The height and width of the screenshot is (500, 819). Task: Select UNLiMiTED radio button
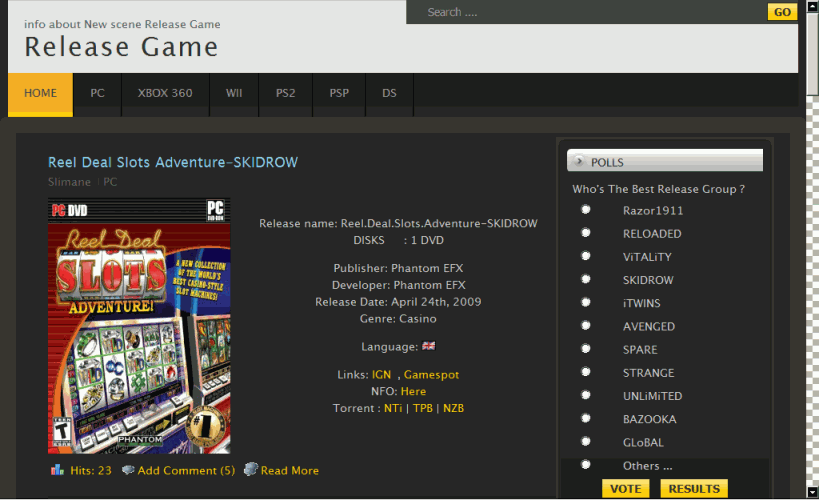[586, 395]
